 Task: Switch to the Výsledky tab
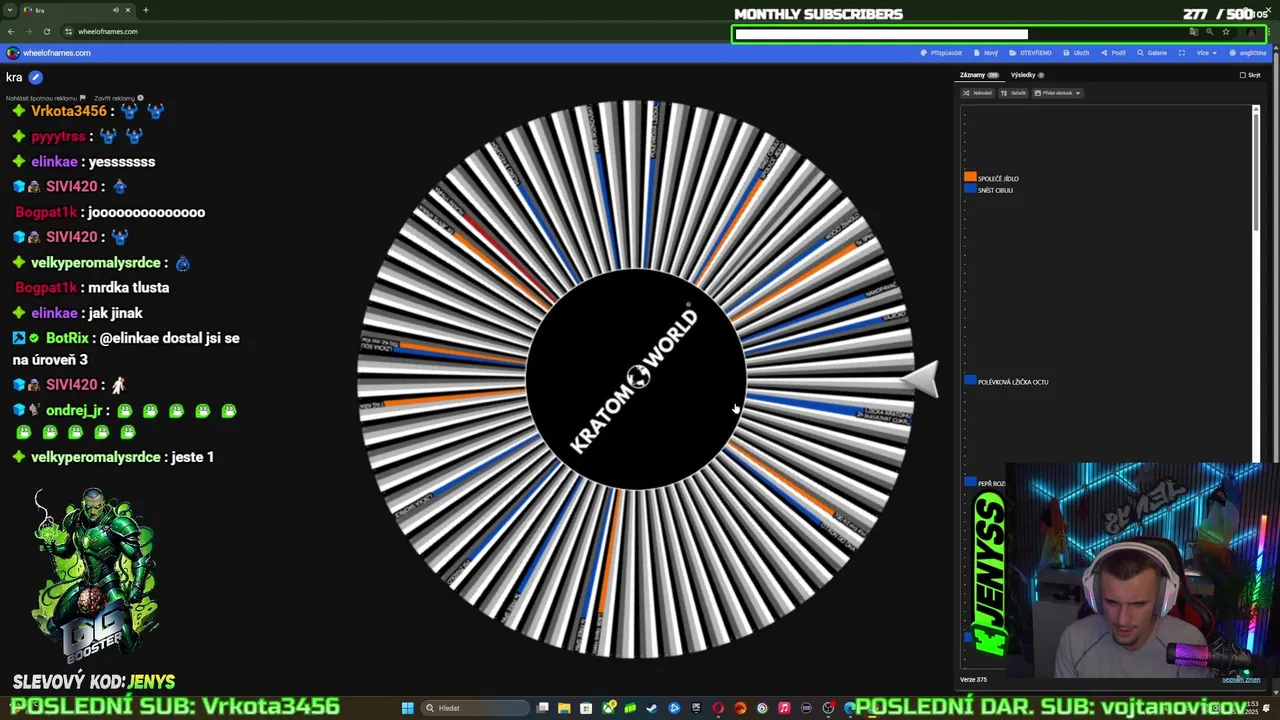click(x=1027, y=75)
